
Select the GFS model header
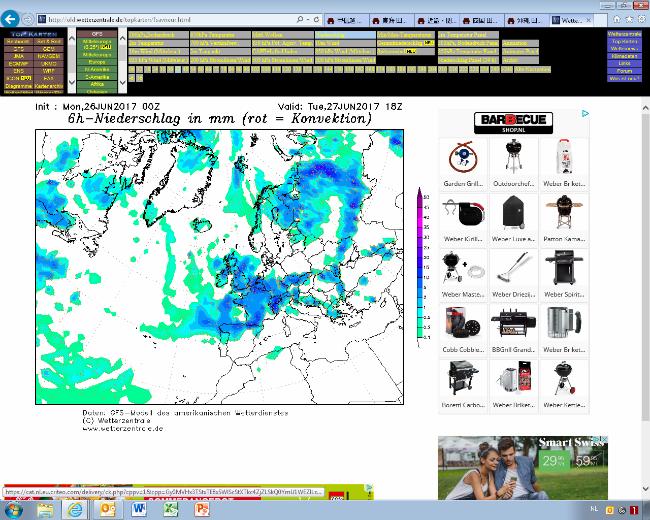[x=97, y=34]
